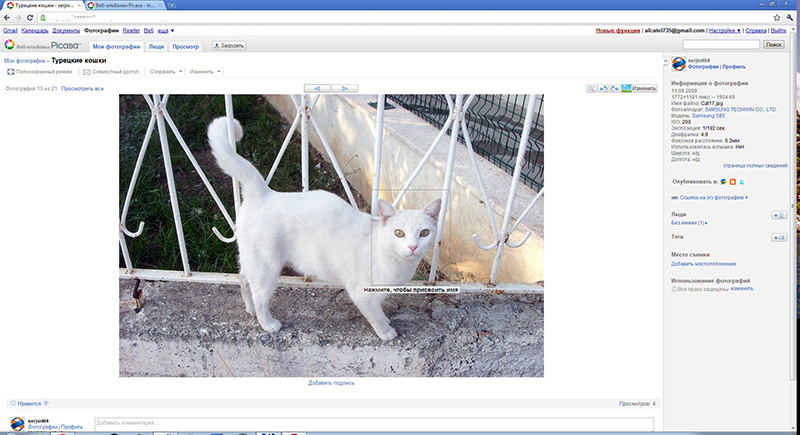Click the serjio404 avatar in the sidebar
Screen dimensions: 800x435
click(x=679, y=64)
